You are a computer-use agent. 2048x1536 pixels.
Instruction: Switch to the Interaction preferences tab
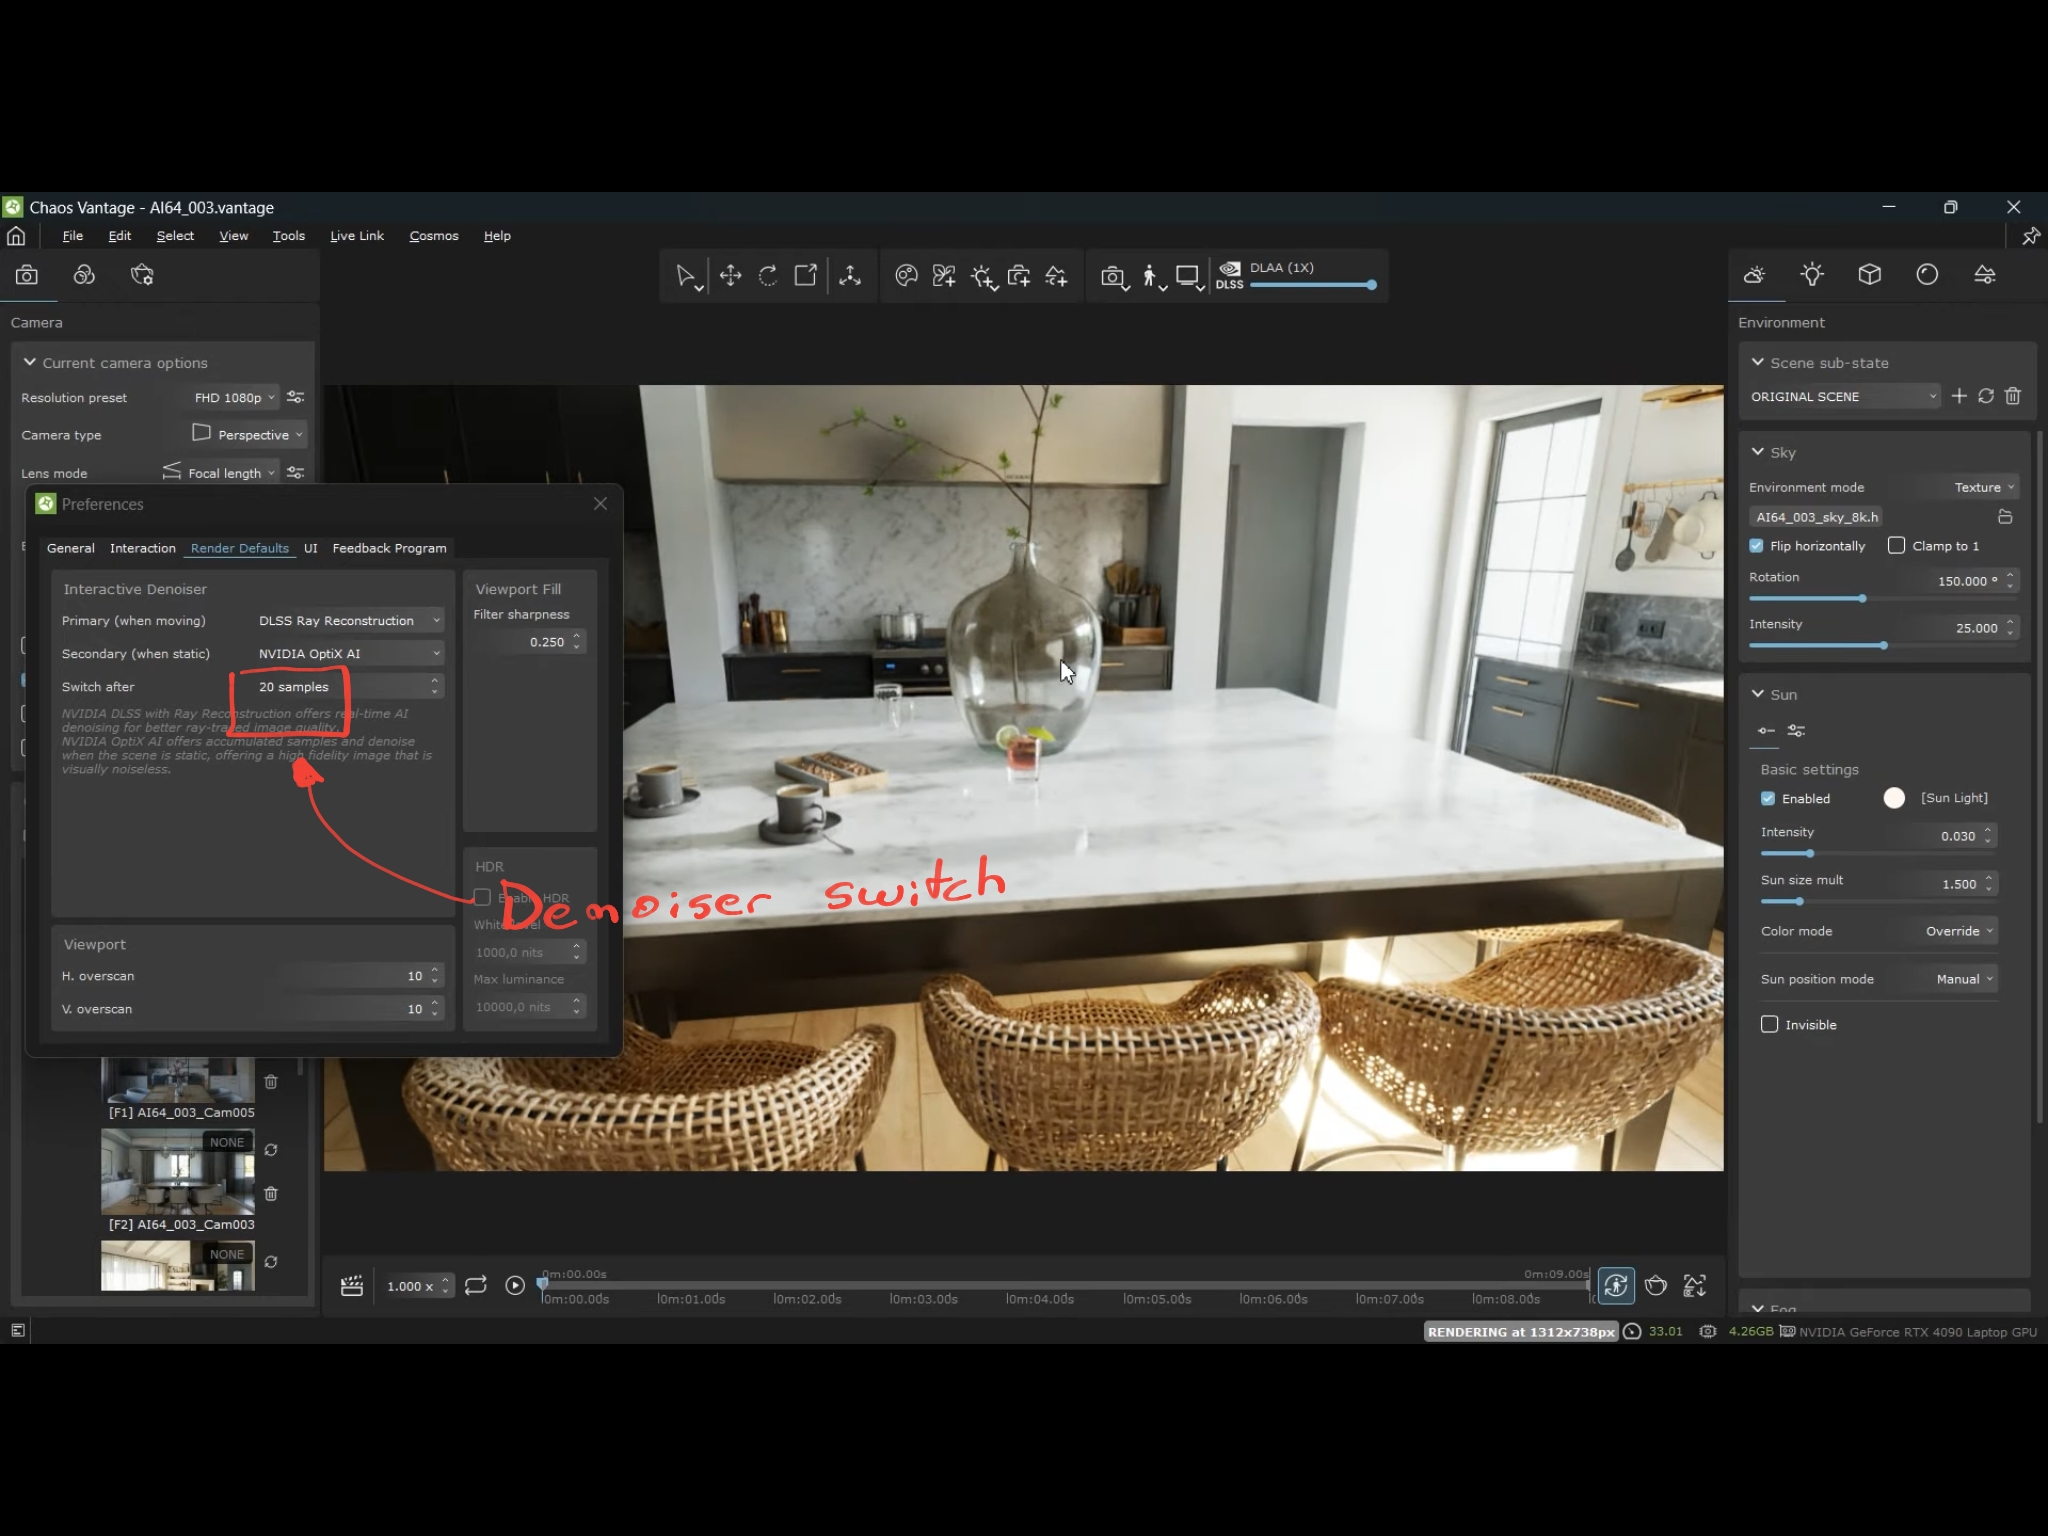point(142,548)
